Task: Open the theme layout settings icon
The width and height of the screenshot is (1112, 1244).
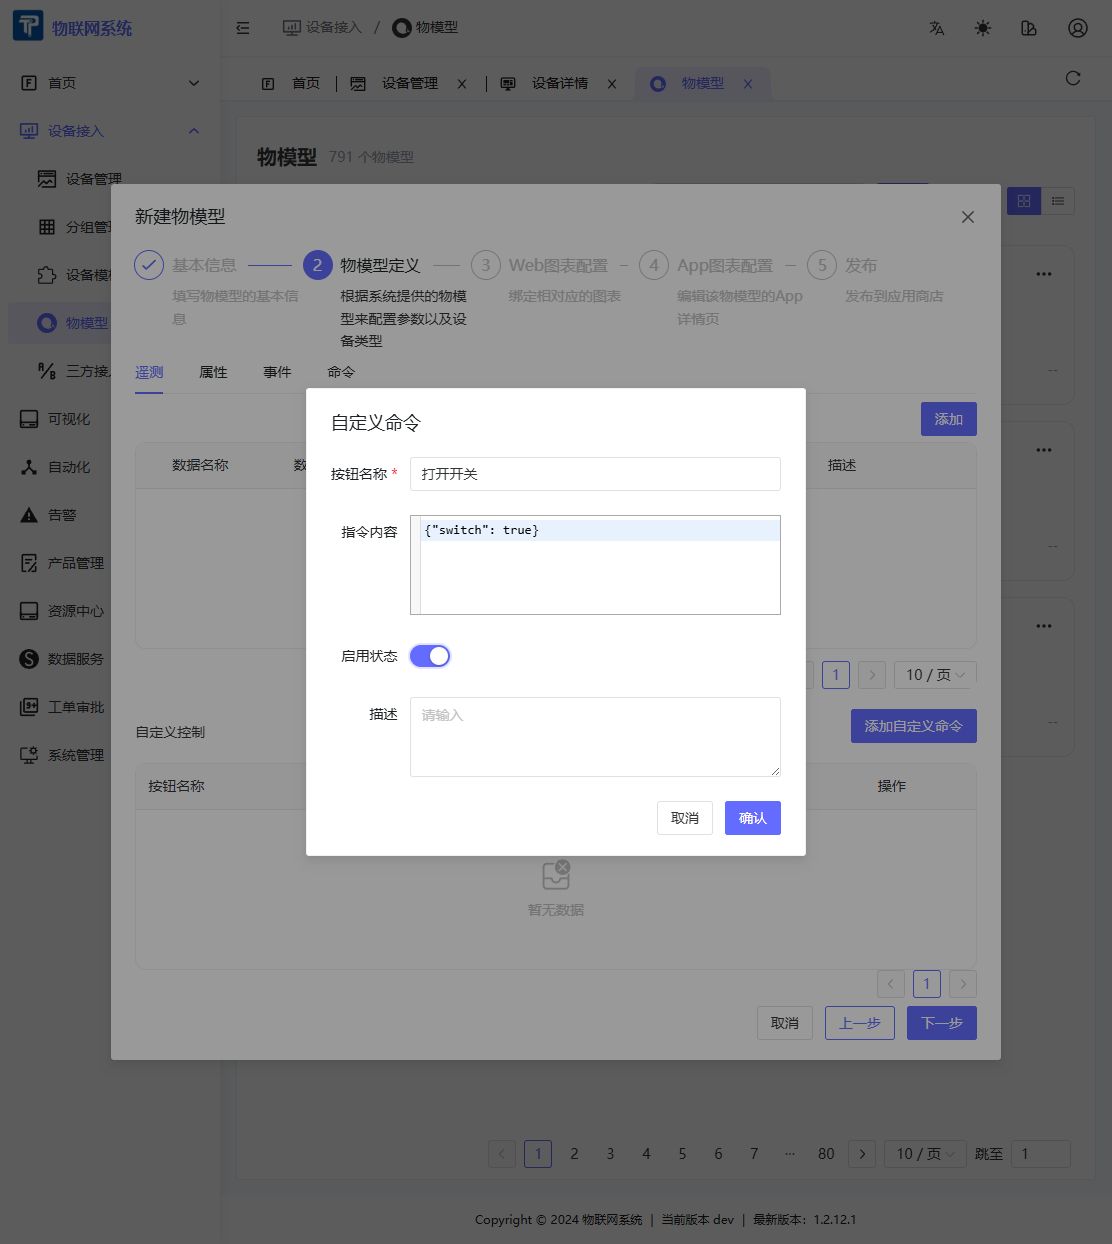Action: pyautogui.click(x=1029, y=28)
